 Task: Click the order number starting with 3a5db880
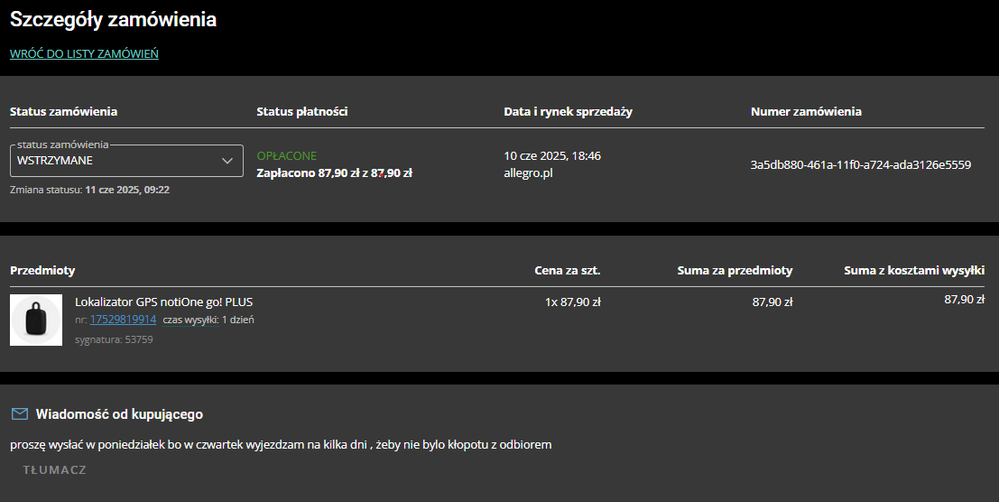(x=860, y=165)
